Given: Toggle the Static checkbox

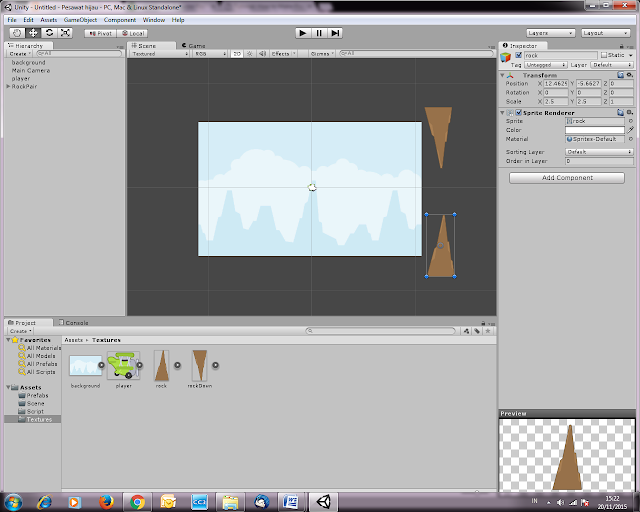Looking at the screenshot, I should click(x=604, y=55).
